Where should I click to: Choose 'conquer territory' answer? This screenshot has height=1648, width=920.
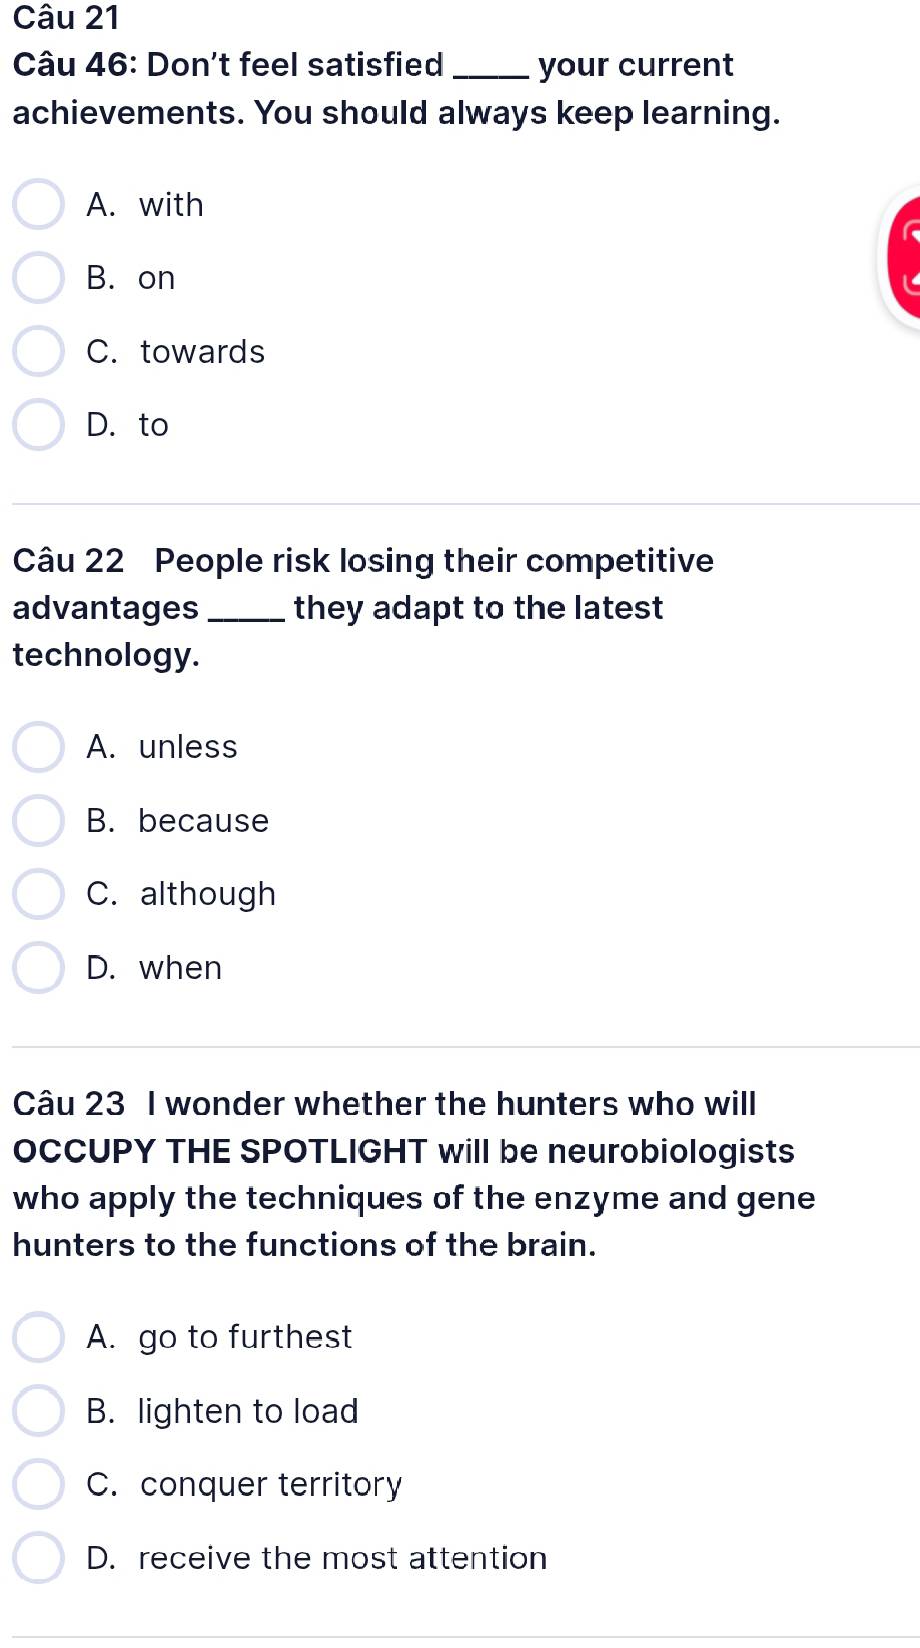(38, 1484)
